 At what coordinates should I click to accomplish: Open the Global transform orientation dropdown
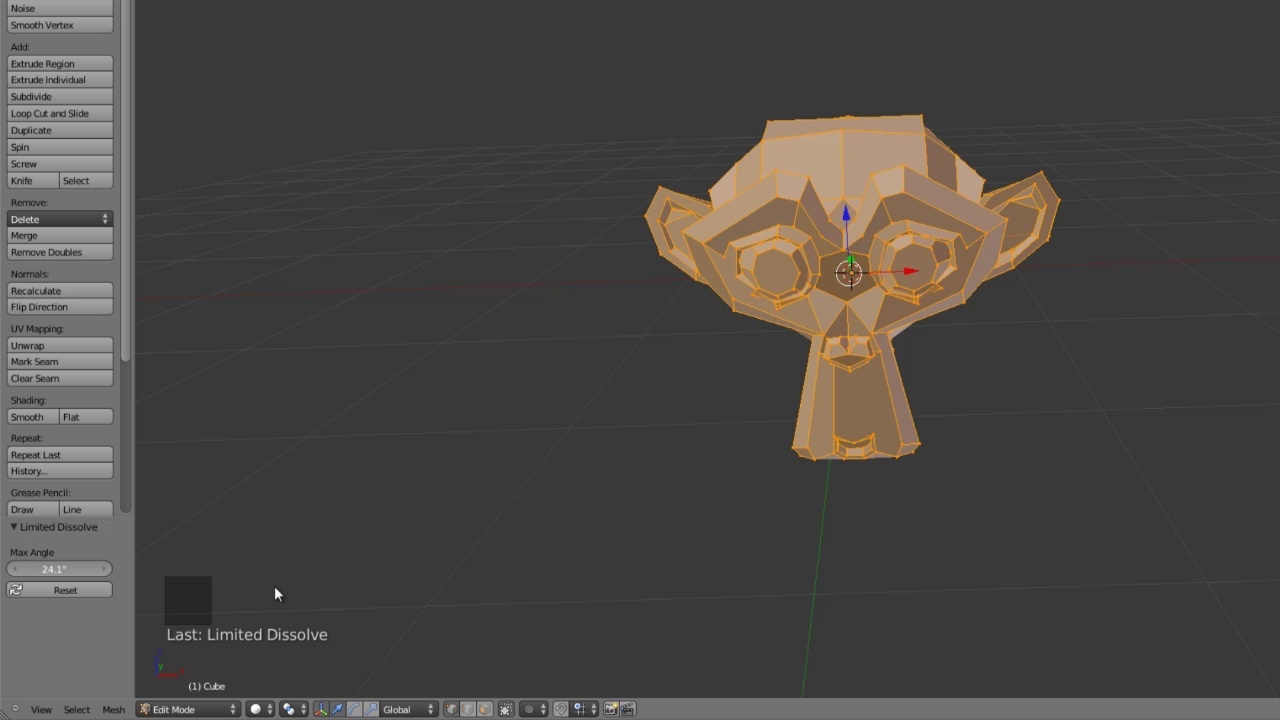(x=400, y=709)
